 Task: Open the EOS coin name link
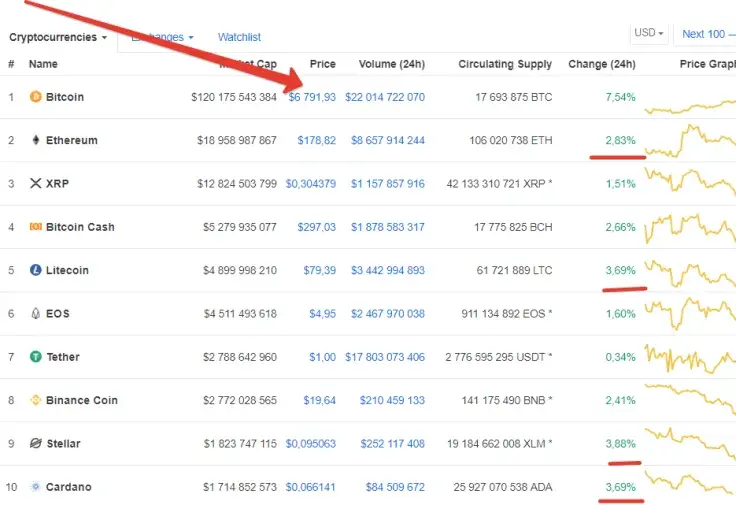[57, 314]
